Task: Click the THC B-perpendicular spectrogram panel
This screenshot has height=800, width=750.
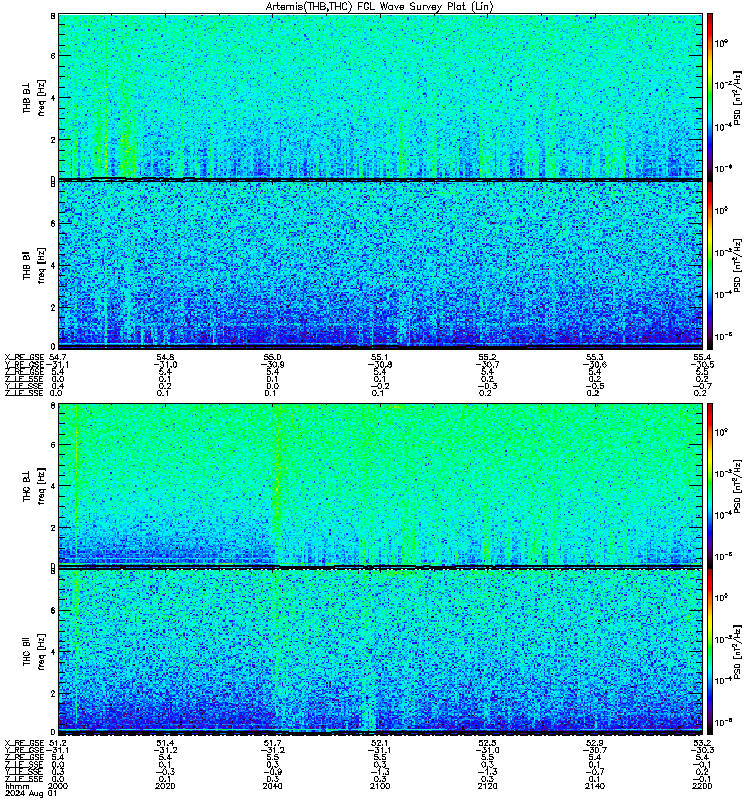Action: click(x=380, y=485)
